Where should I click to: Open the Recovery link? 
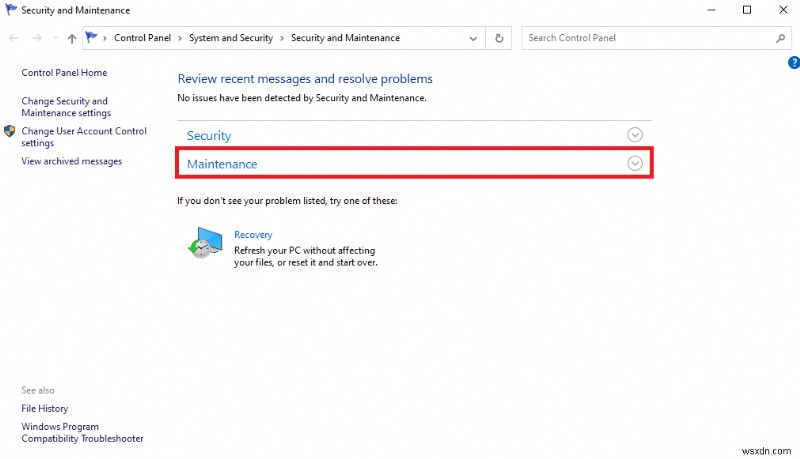coord(253,235)
